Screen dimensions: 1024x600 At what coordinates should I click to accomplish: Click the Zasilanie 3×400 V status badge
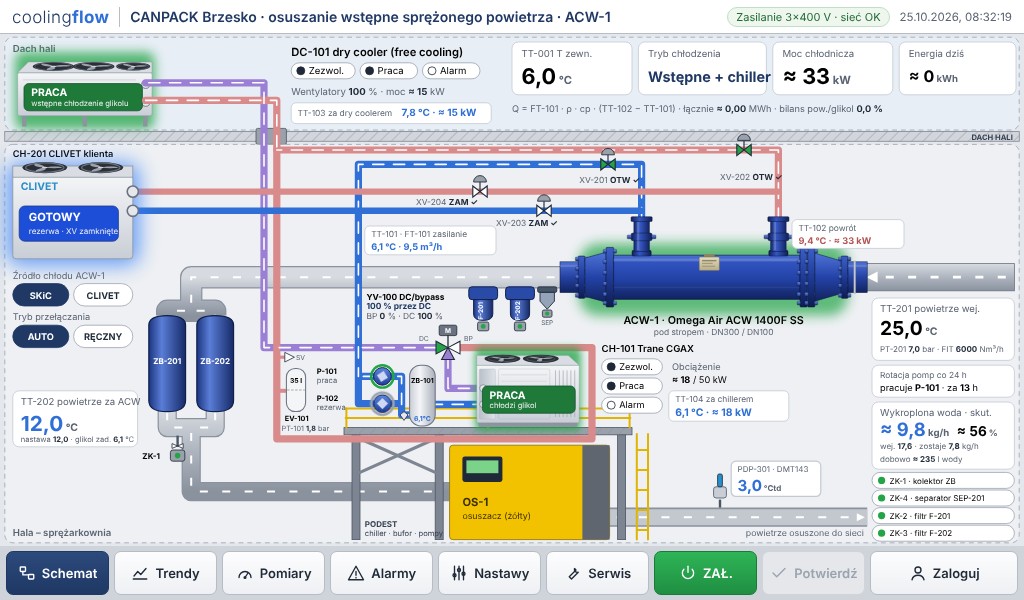tap(808, 17)
